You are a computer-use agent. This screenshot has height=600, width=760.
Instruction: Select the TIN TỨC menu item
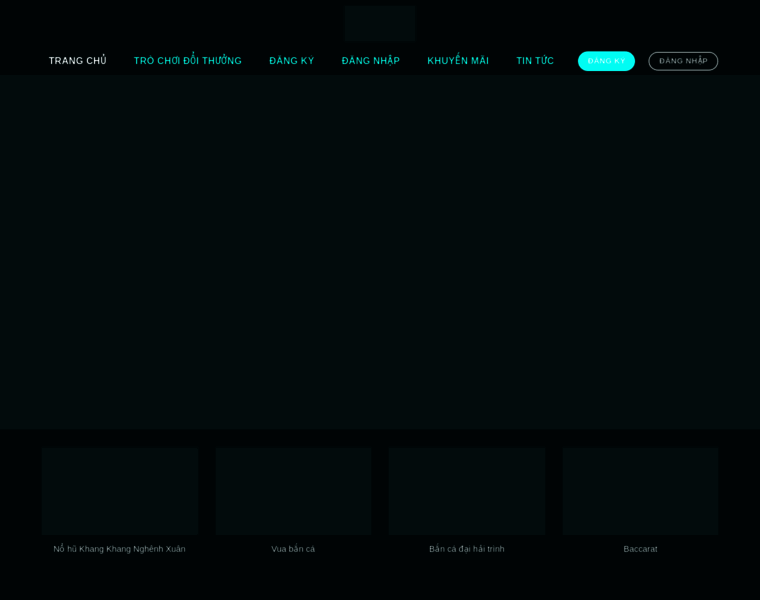[x=535, y=61]
